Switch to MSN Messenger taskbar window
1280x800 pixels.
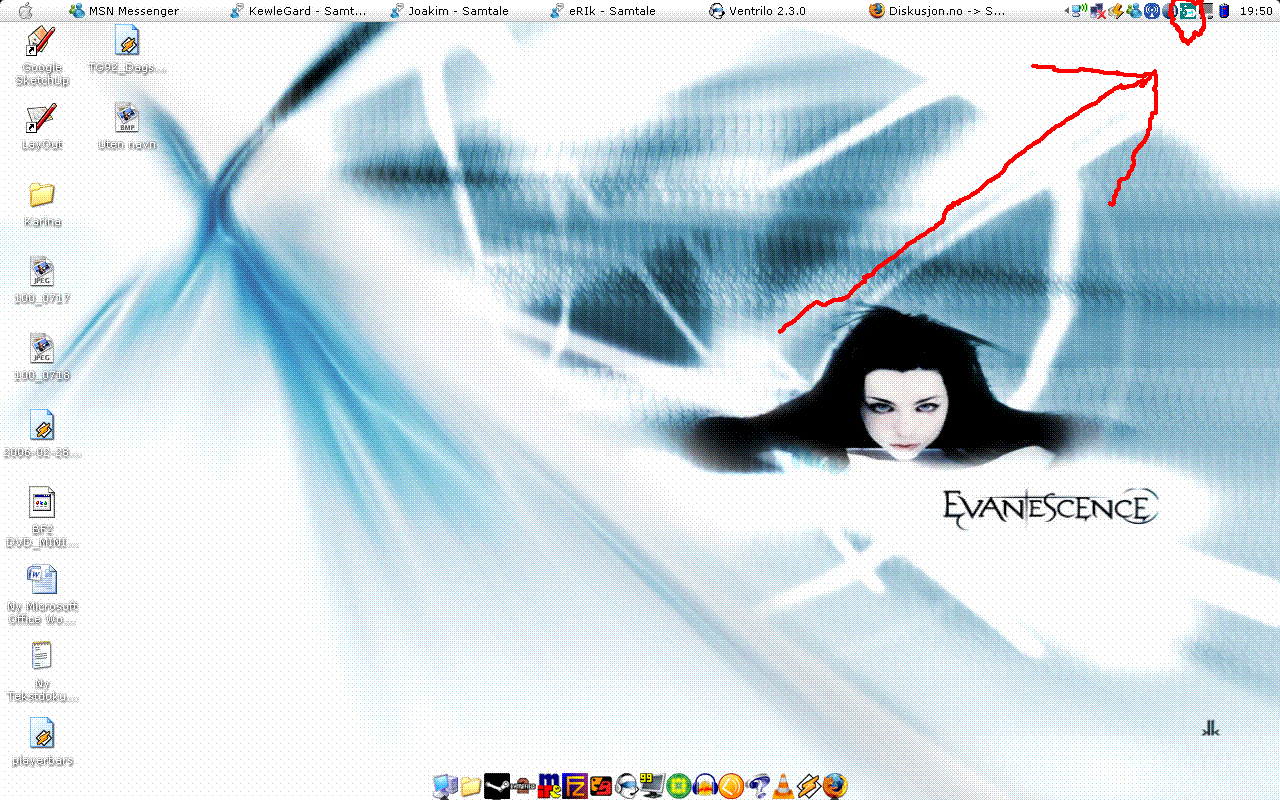(x=125, y=11)
